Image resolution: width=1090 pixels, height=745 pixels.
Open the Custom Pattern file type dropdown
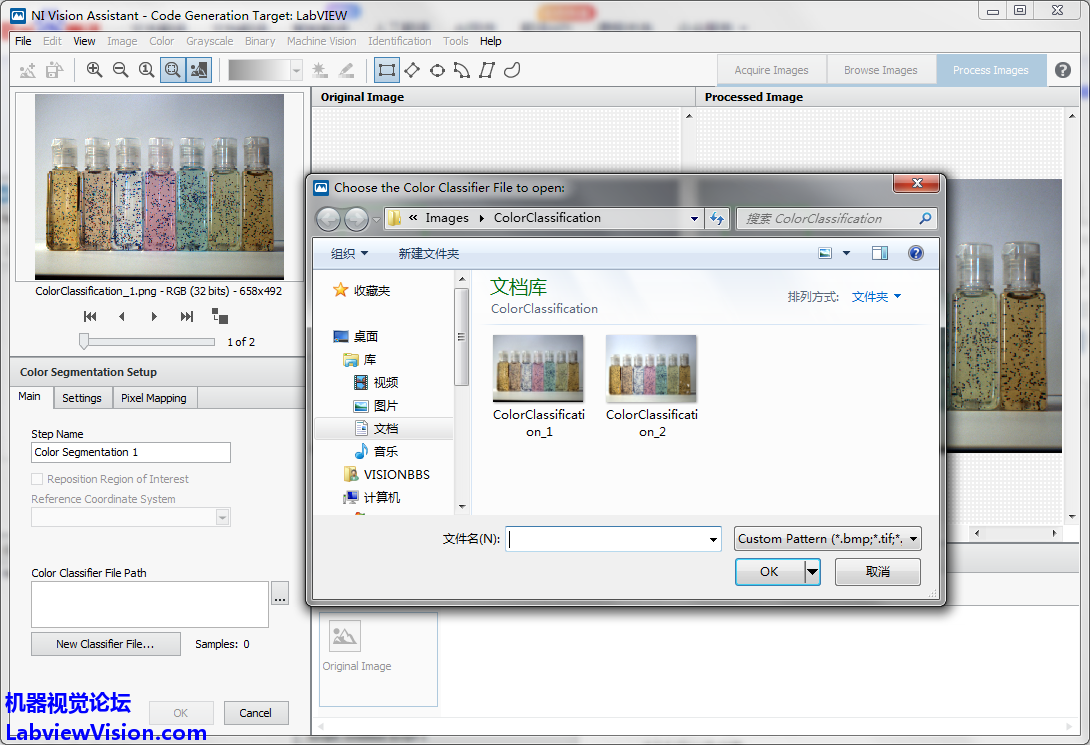[827, 539]
